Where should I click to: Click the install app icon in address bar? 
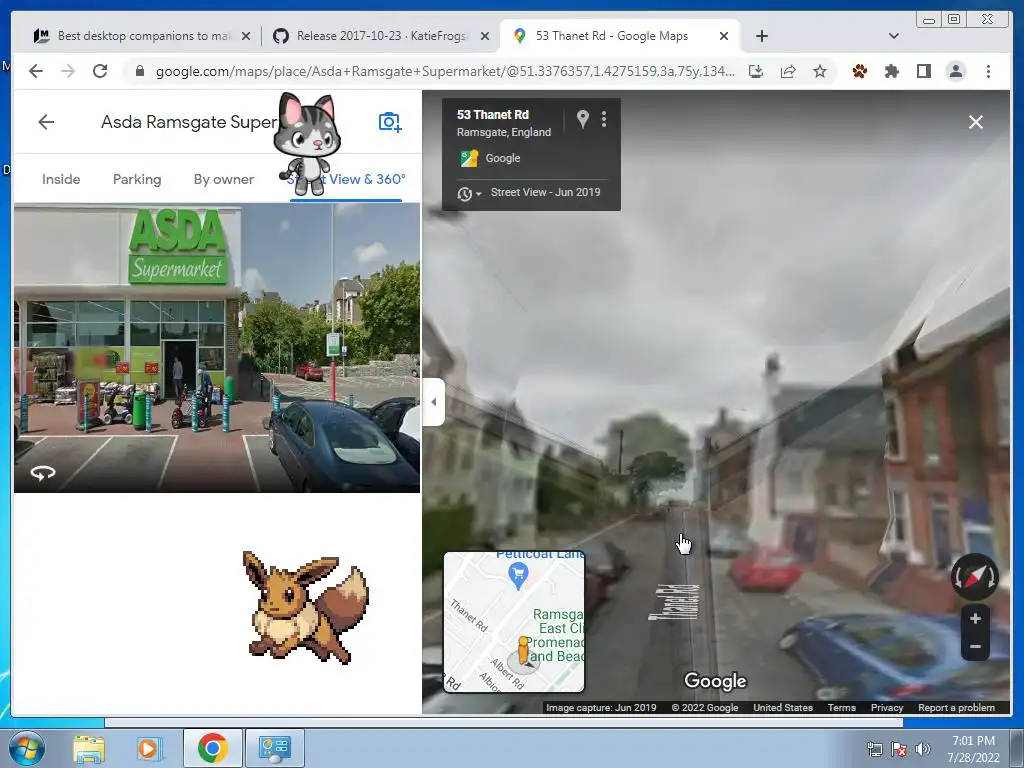(x=756, y=71)
